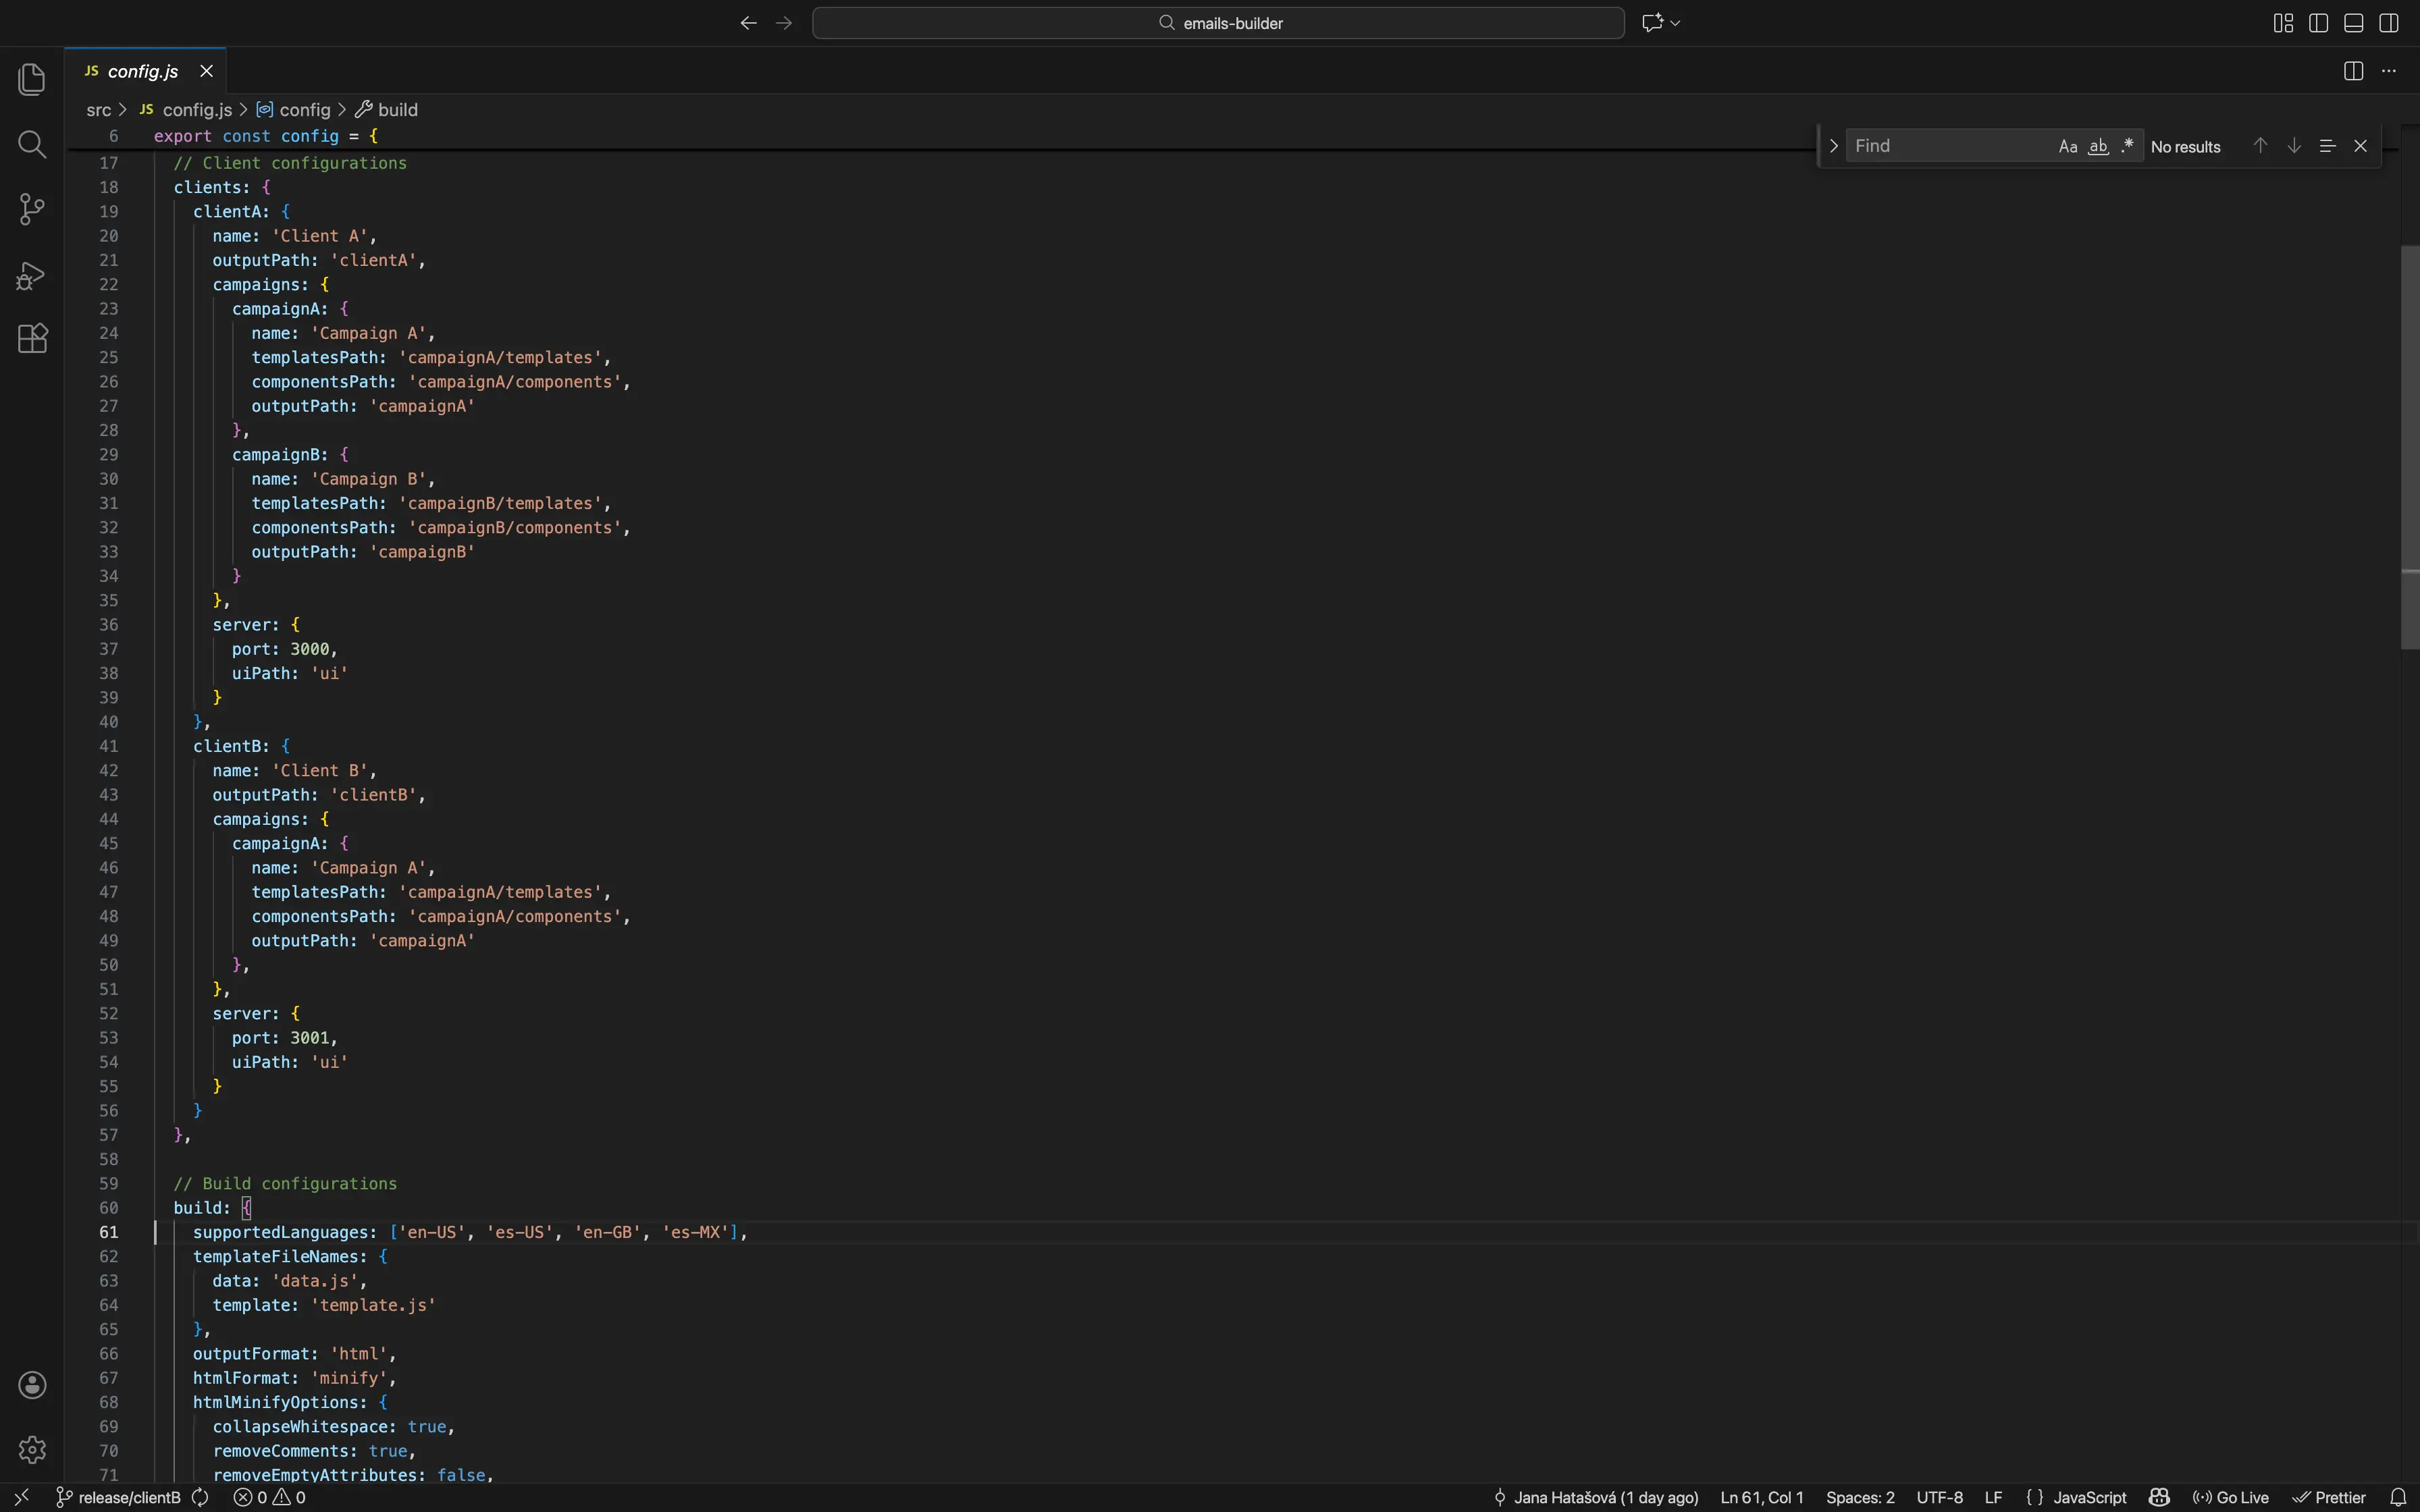Open the Source Control panel
The width and height of the screenshot is (2420, 1512).
[x=33, y=209]
